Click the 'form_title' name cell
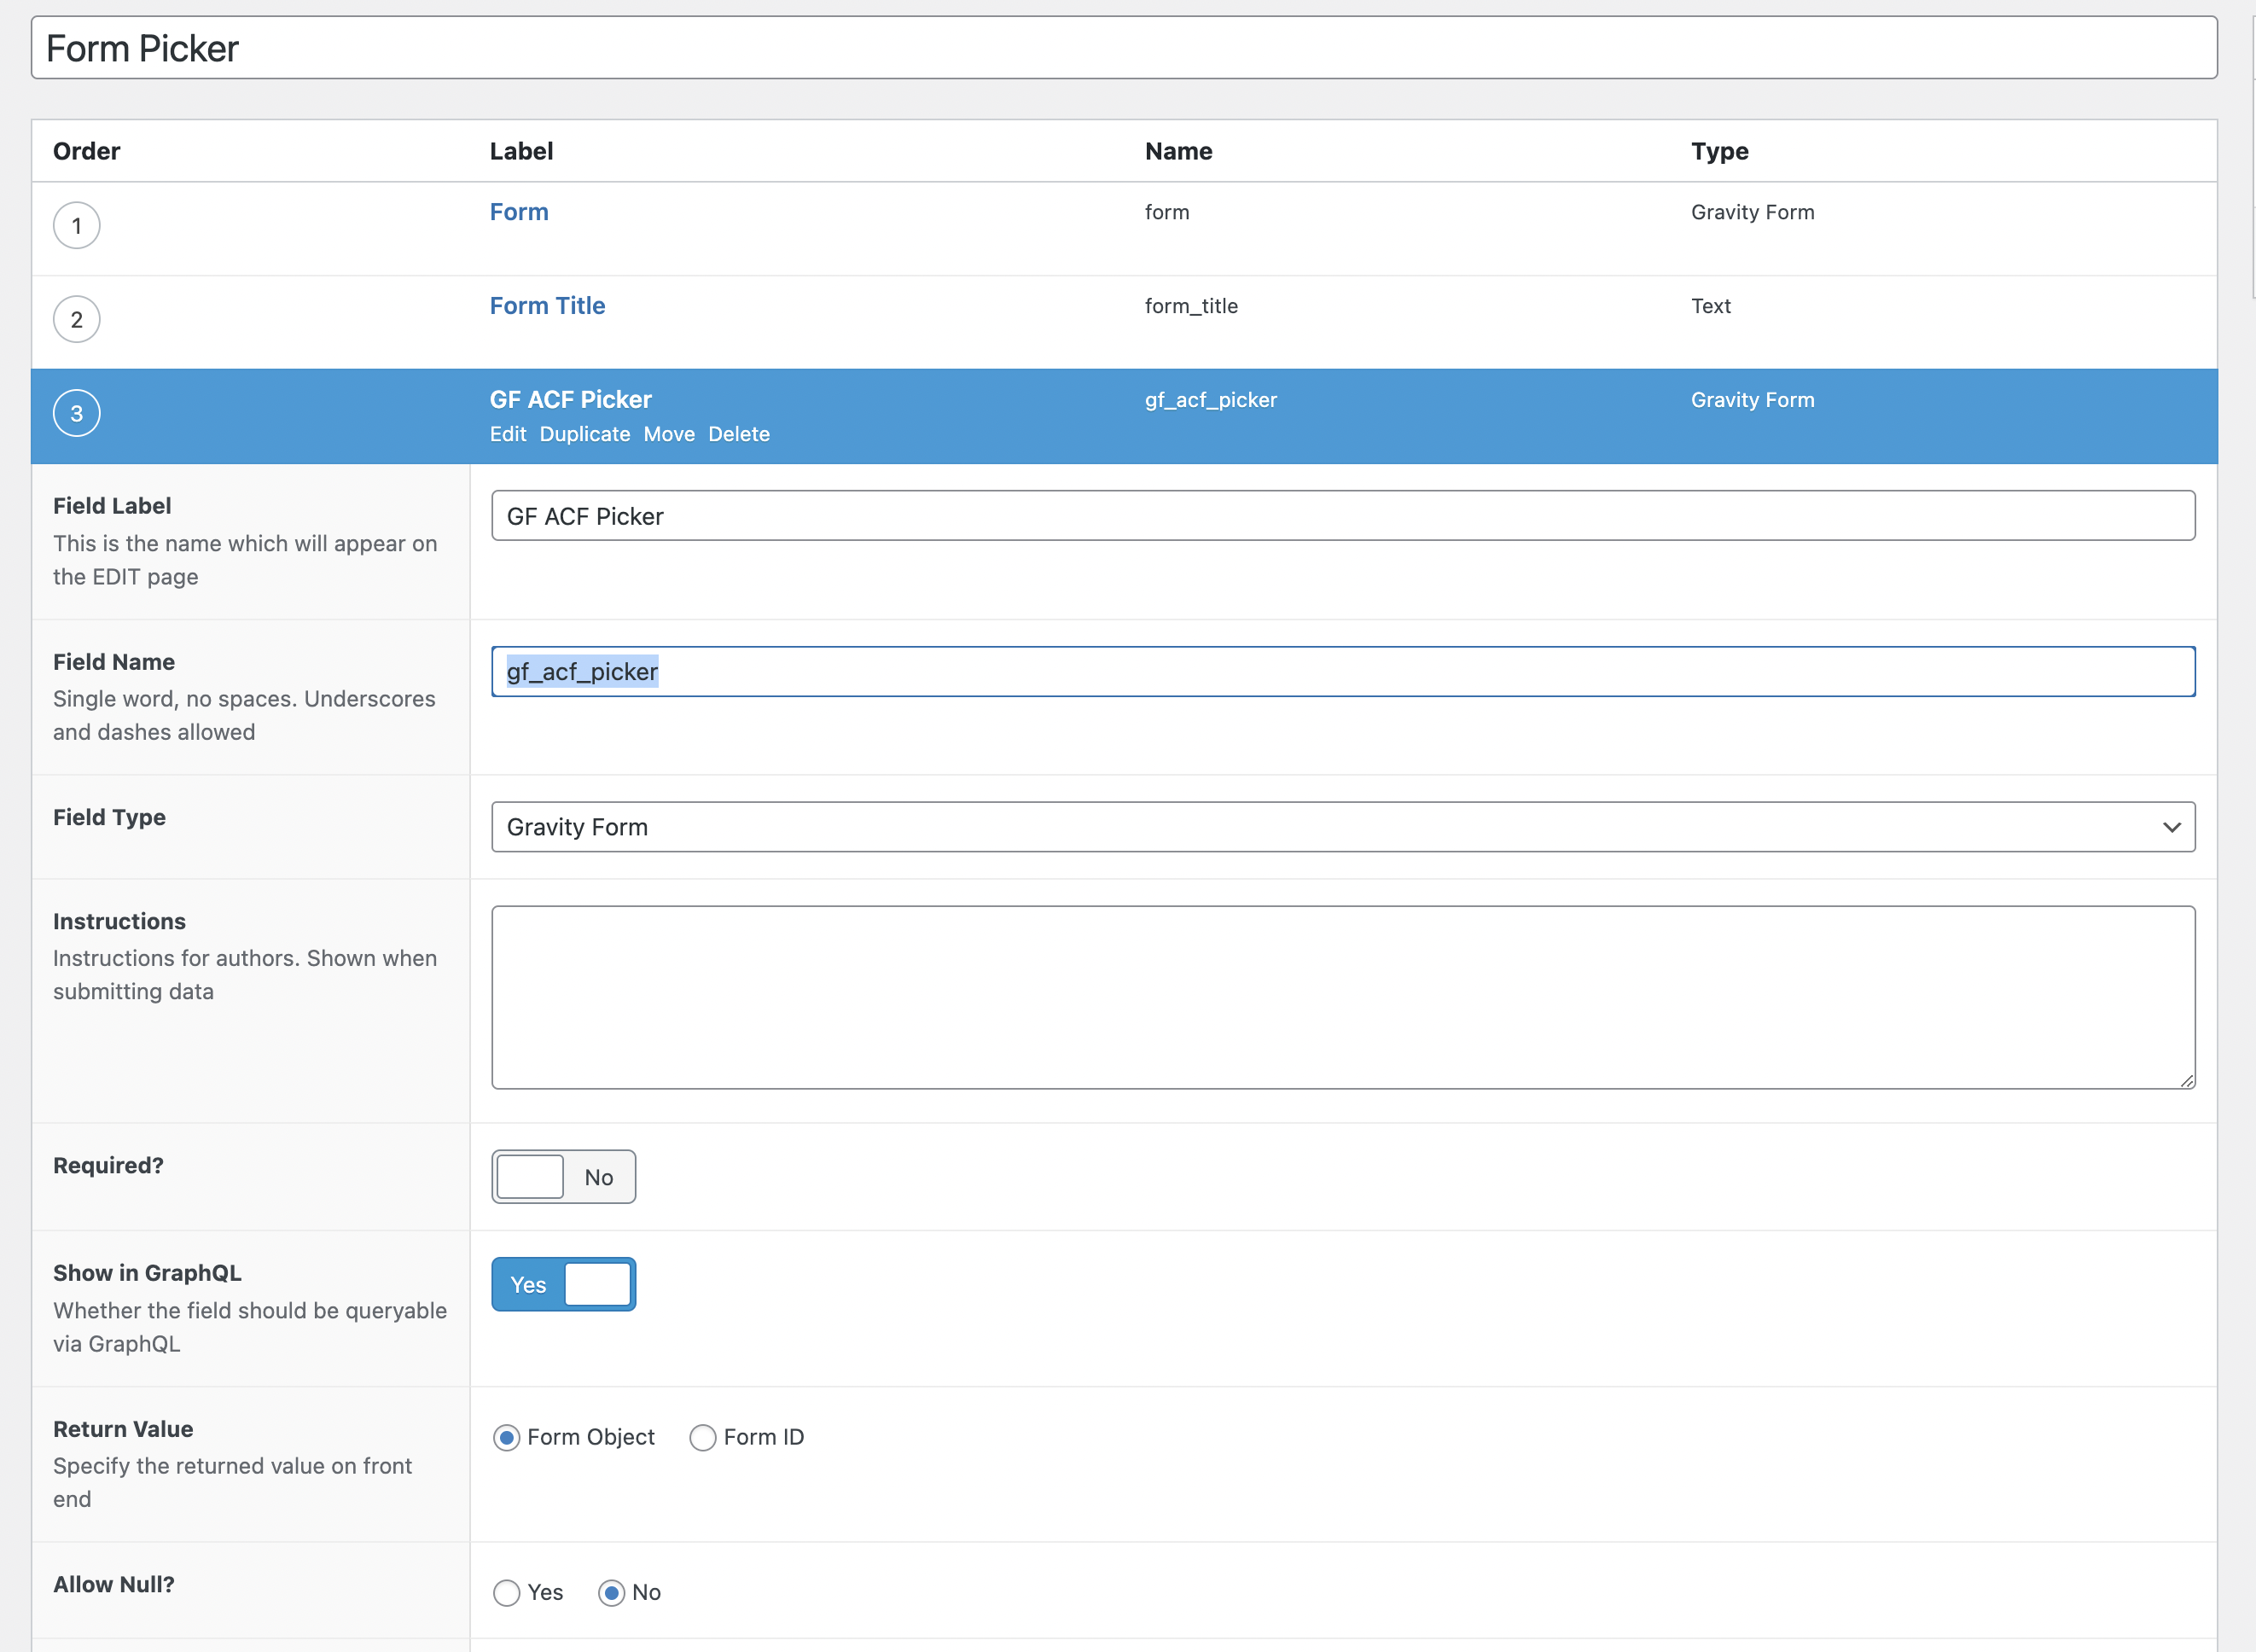Image resolution: width=2256 pixels, height=1652 pixels. point(1191,306)
